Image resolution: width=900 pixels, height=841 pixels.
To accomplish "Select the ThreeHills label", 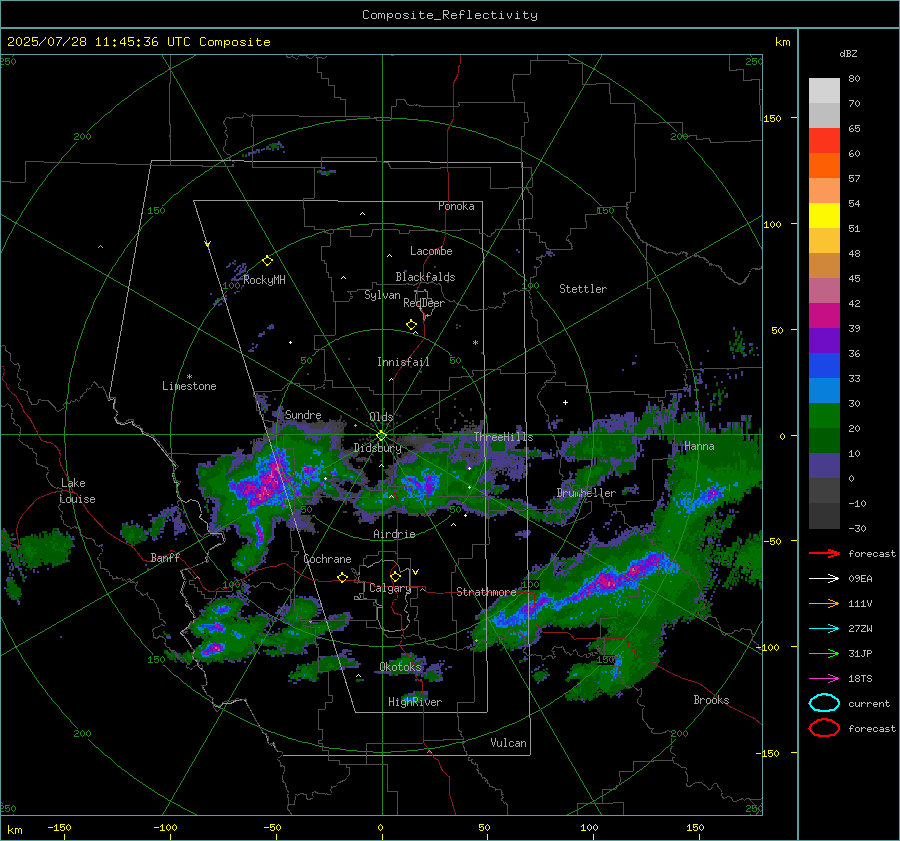I will (x=503, y=437).
